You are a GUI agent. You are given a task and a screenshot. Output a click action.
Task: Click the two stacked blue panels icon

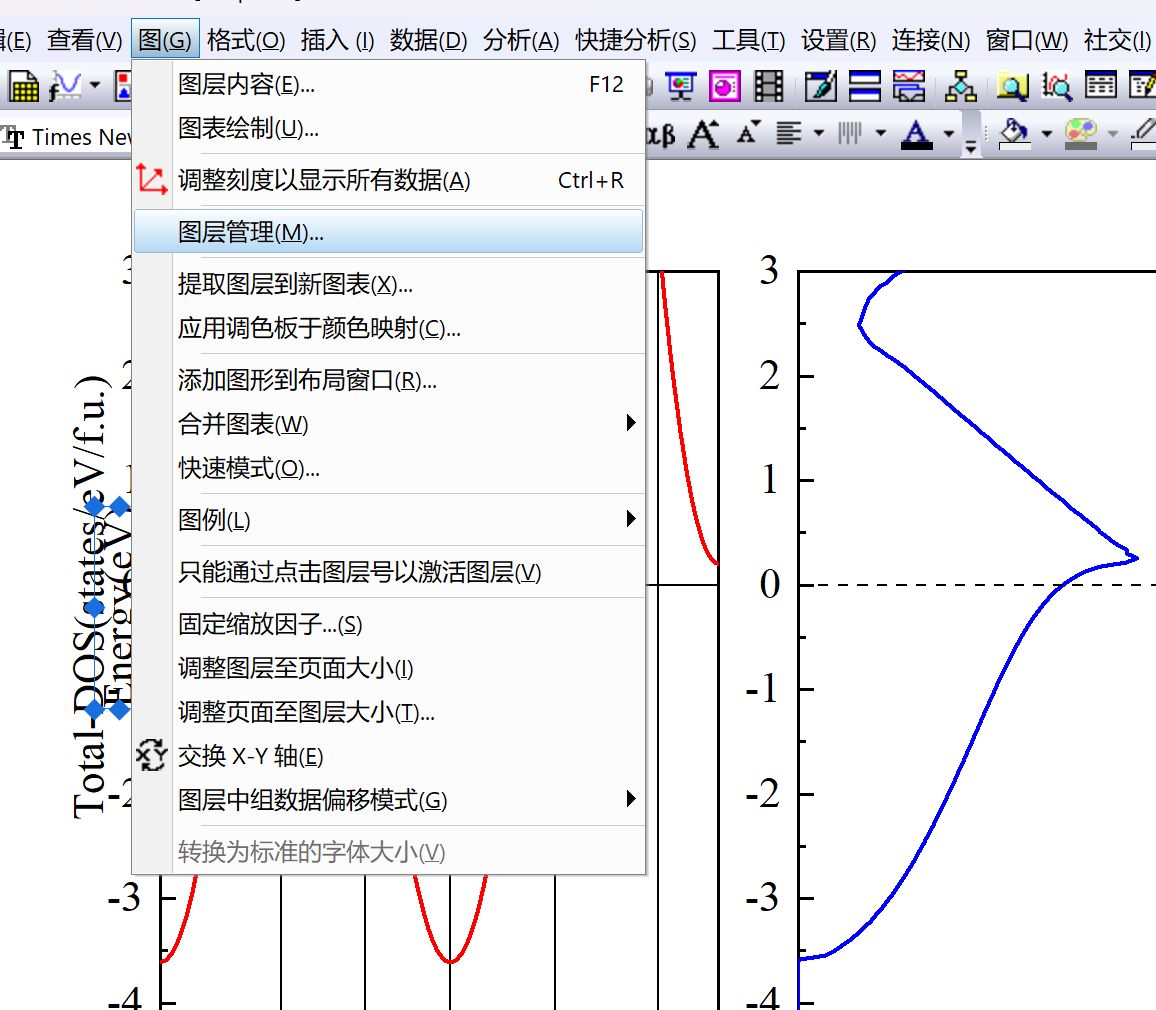865,86
